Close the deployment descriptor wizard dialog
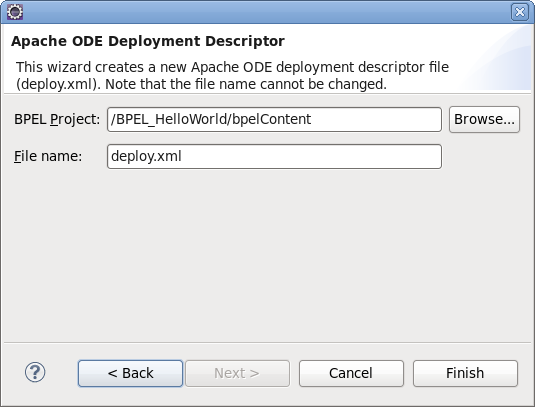Screen dimensions: 535x407 tap(520, 12)
